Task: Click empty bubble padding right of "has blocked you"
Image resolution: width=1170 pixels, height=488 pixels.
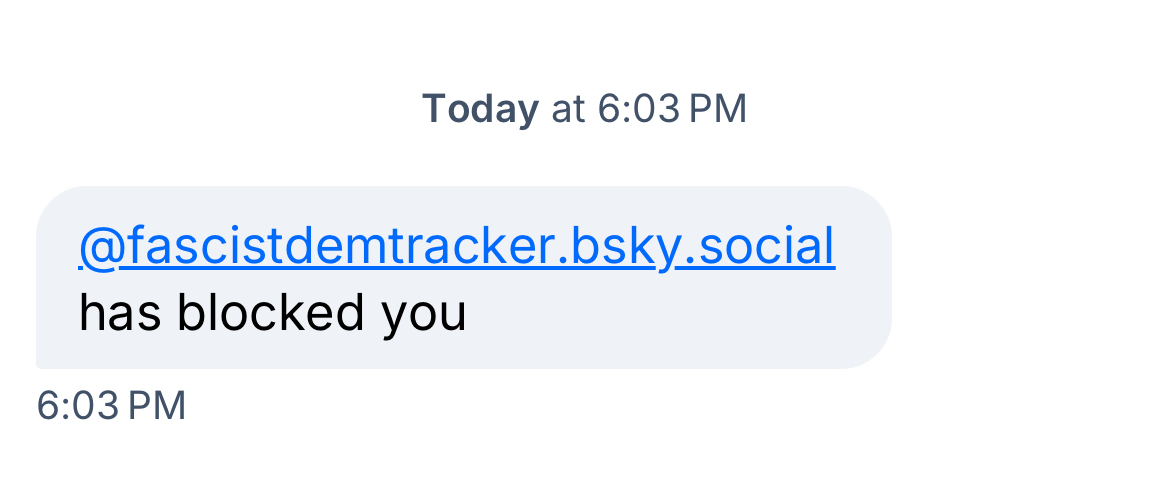Action: (x=680, y=314)
